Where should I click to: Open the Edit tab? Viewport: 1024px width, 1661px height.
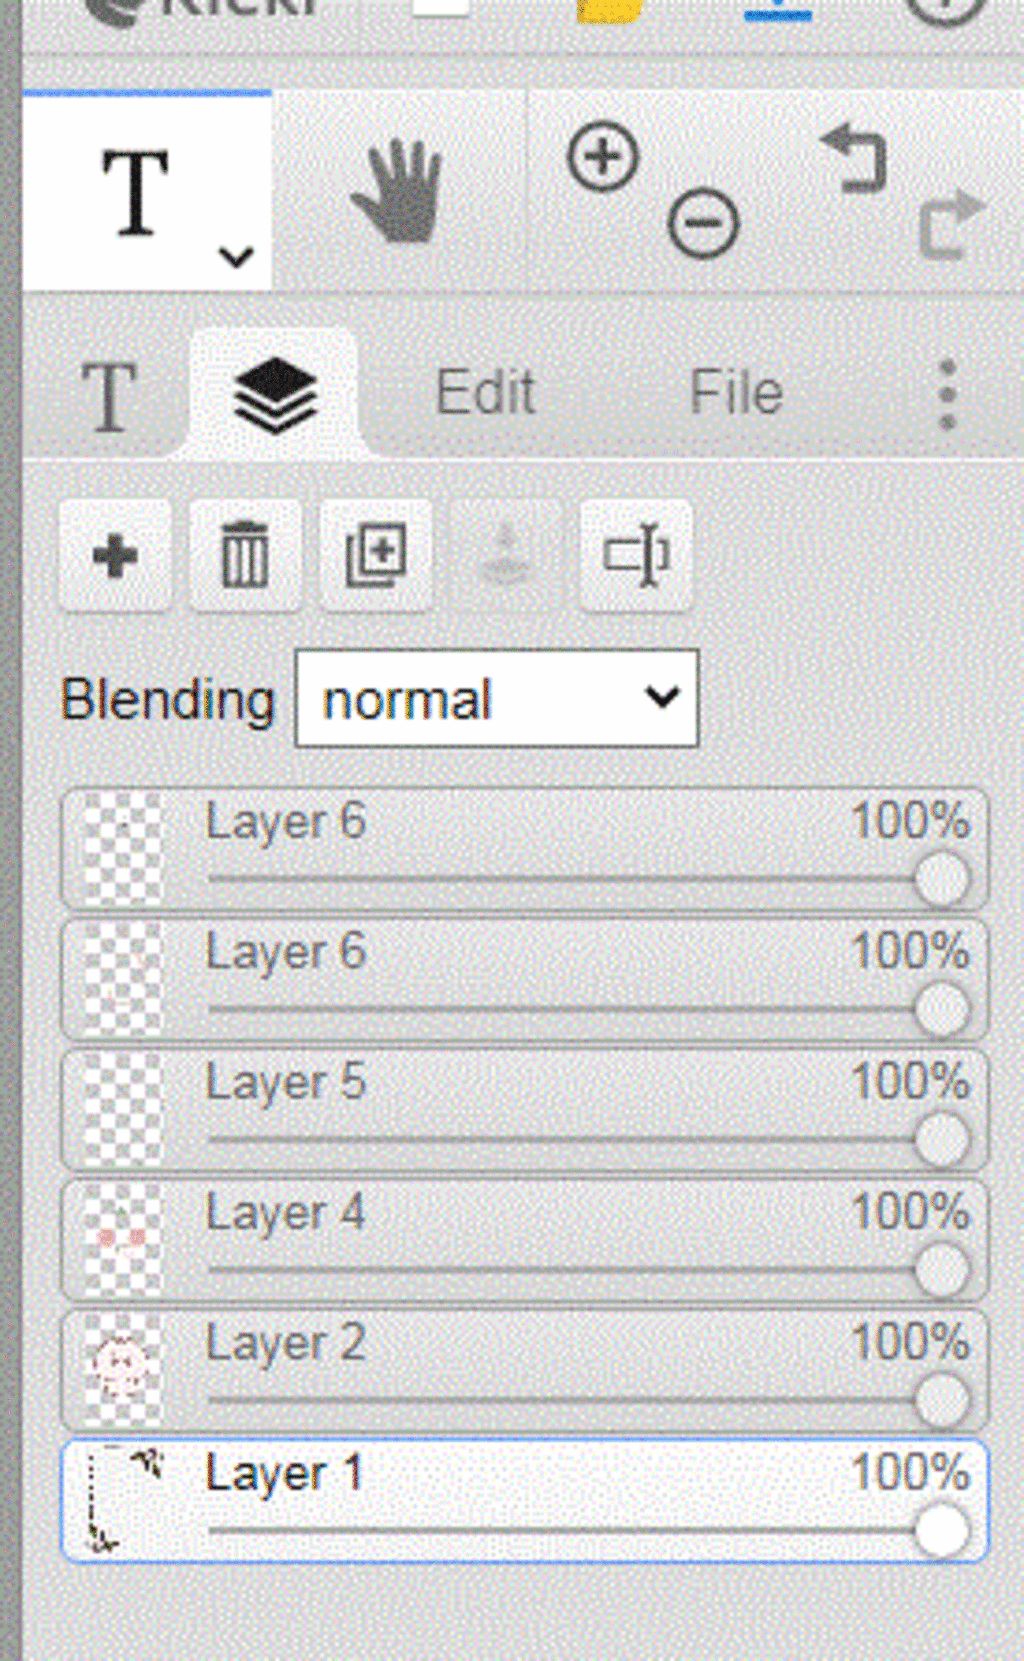coord(485,392)
